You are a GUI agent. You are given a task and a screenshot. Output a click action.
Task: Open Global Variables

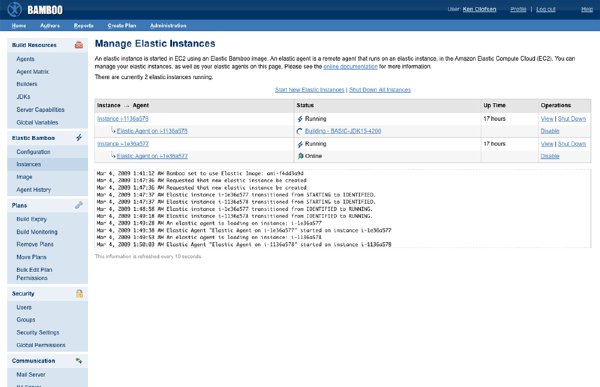point(37,122)
